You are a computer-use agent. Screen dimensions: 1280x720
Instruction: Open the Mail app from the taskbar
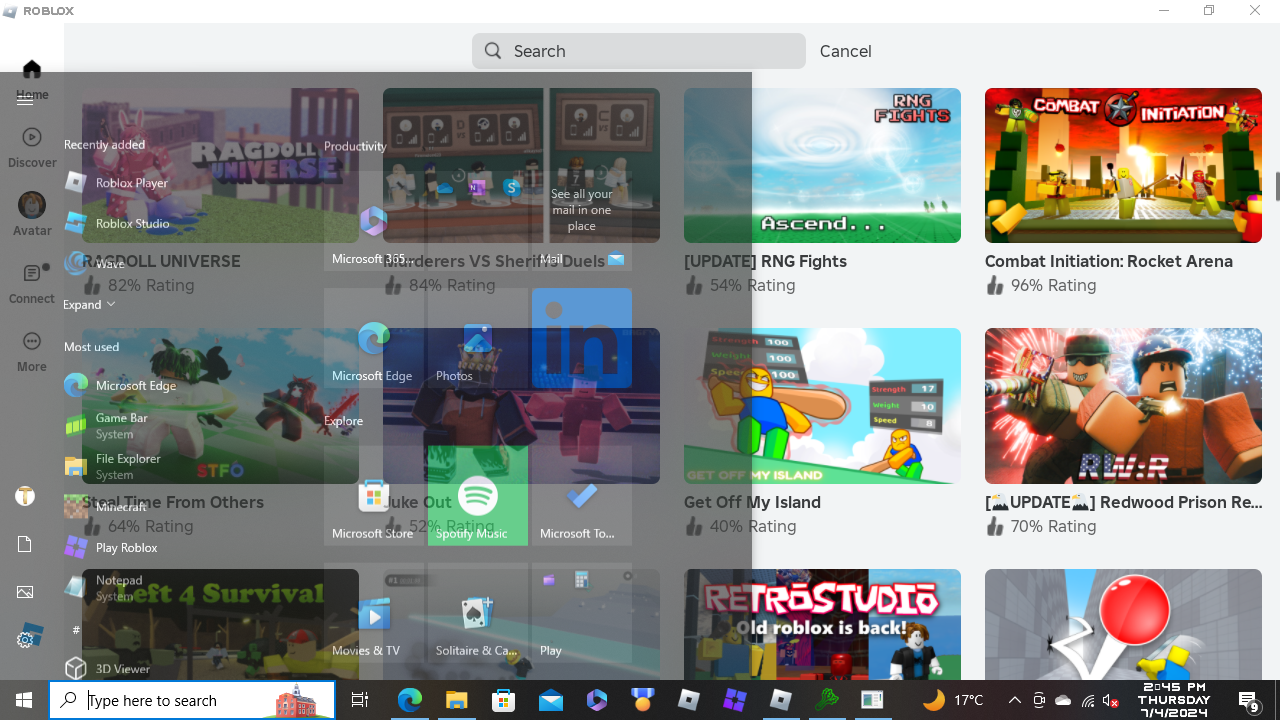[x=551, y=700]
